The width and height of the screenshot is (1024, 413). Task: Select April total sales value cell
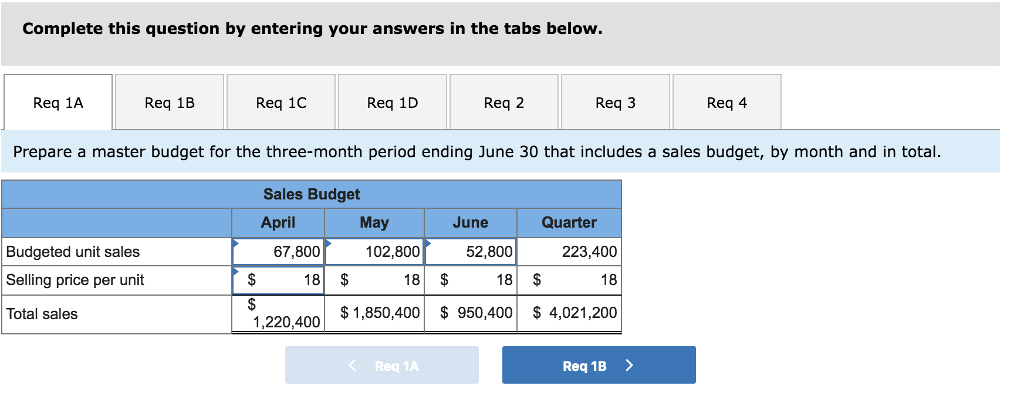click(x=278, y=314)
